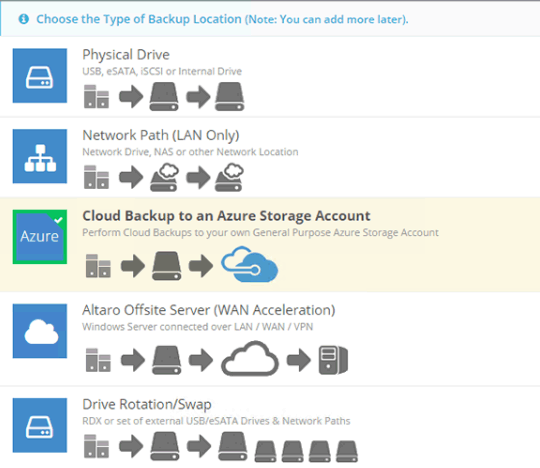The image size is (540, 468).
Task: Select the Network Path tile icon
Action: [x=40, y=156]
